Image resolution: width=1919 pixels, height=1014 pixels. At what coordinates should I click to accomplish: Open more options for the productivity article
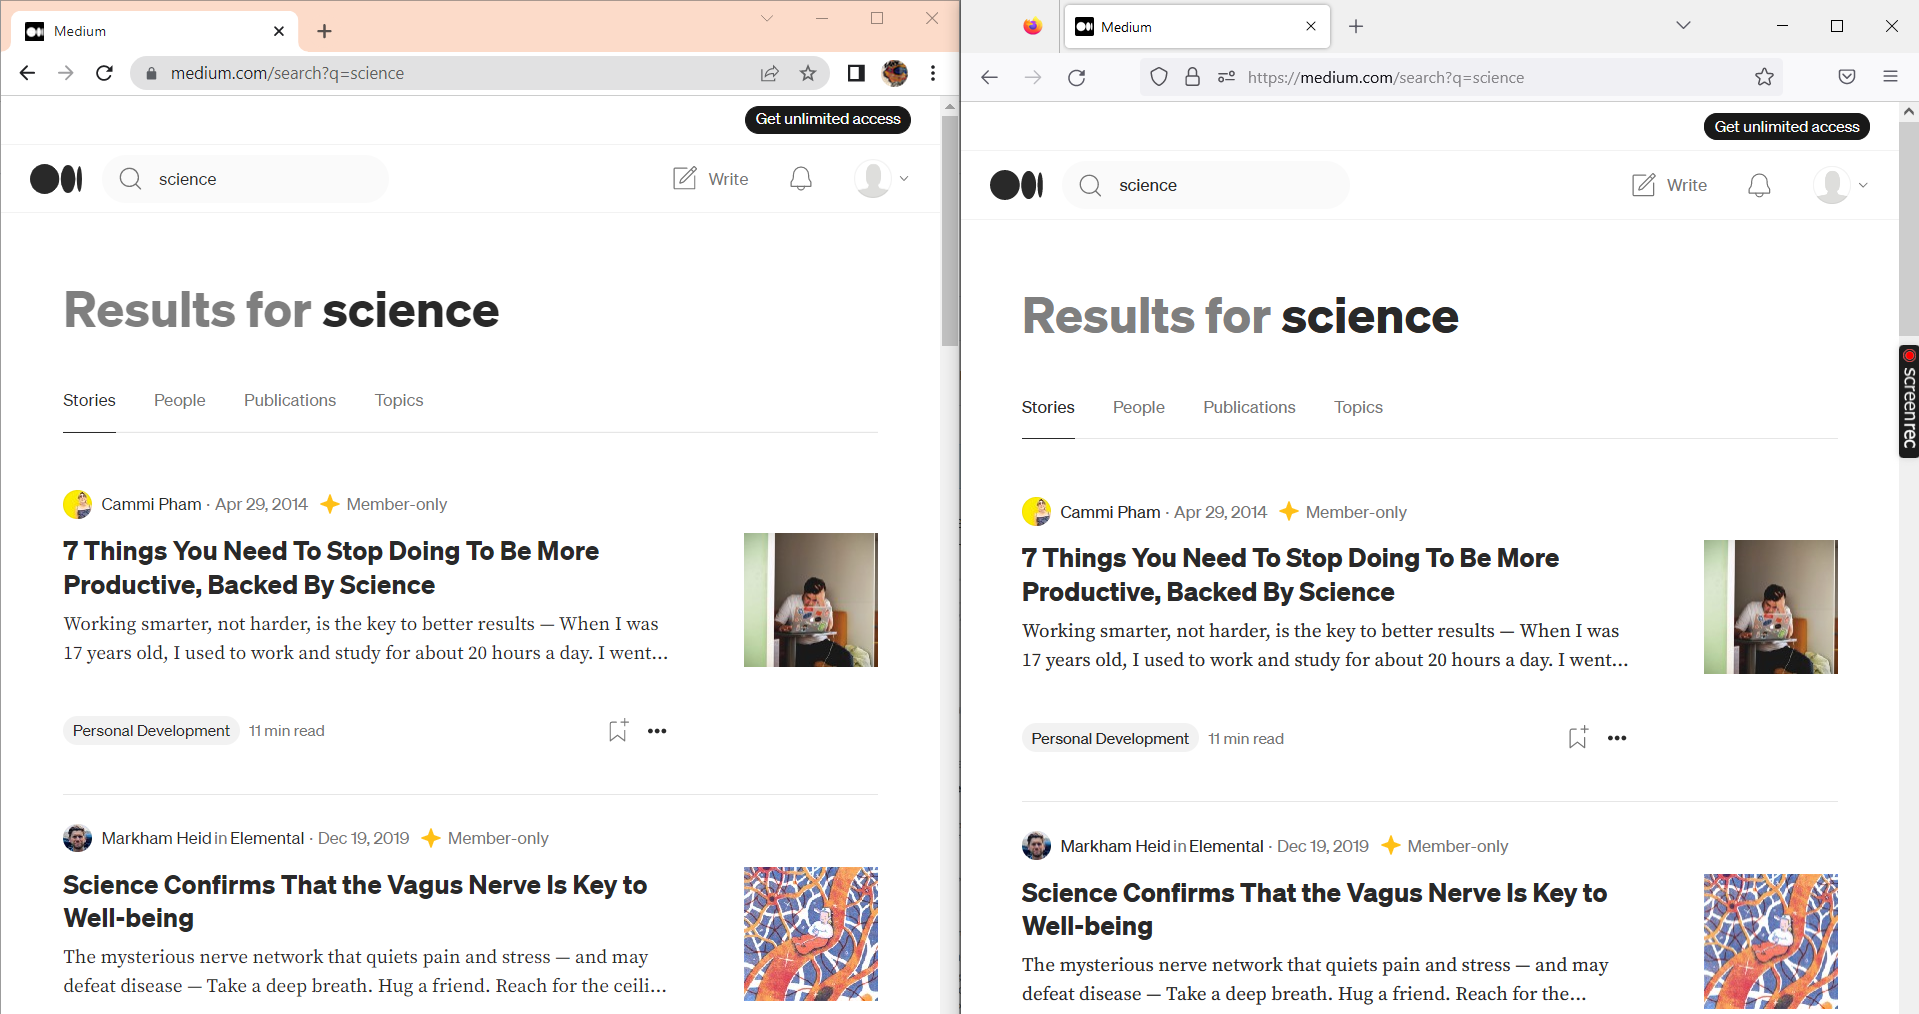coord(657,731)
